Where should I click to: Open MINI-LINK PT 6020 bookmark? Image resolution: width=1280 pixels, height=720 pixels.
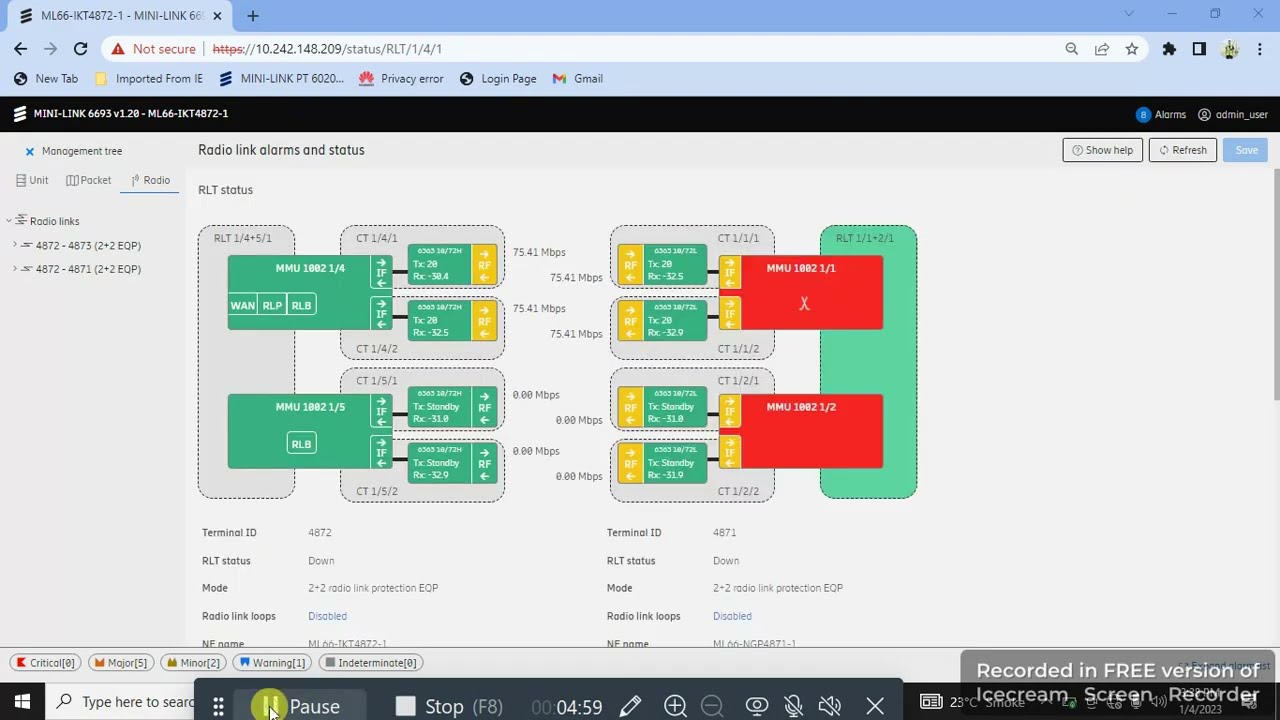(x=281, y=78)
